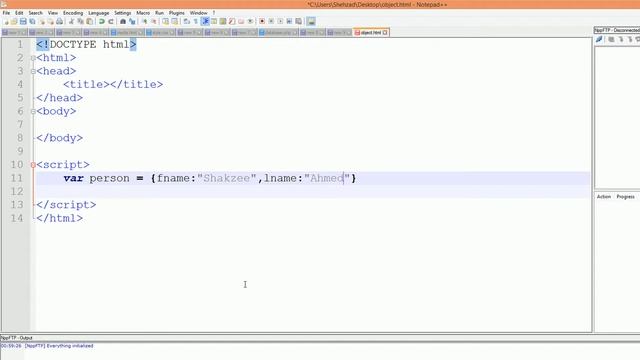Click the "</head>" text on line 5
Viewport: 640px width, 360px height.
click(59, 98)
